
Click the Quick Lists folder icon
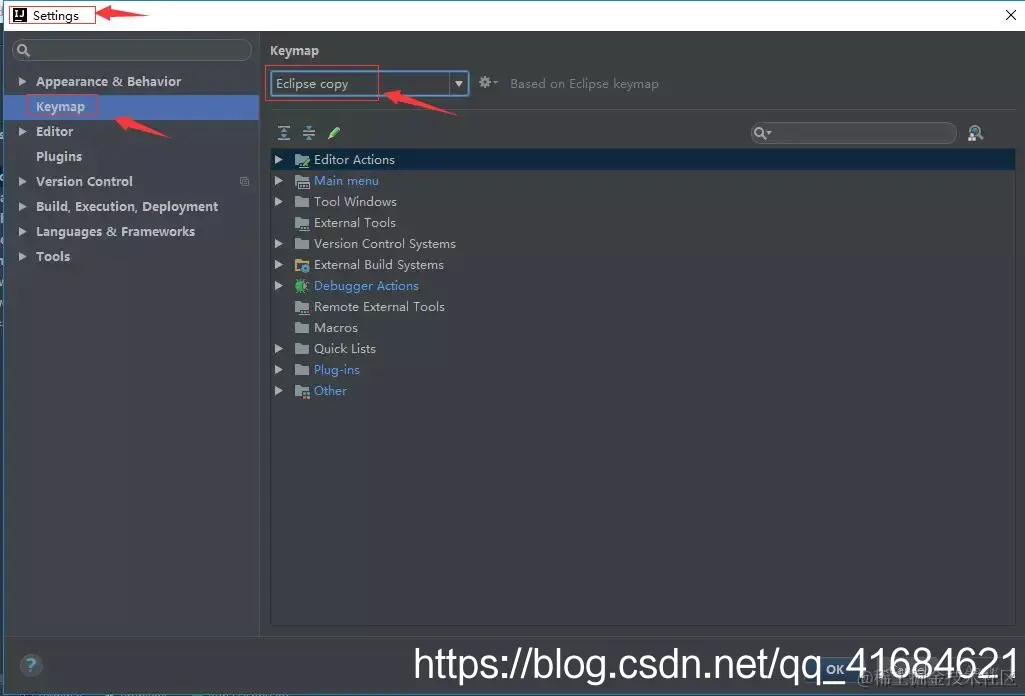click(302, 349)
